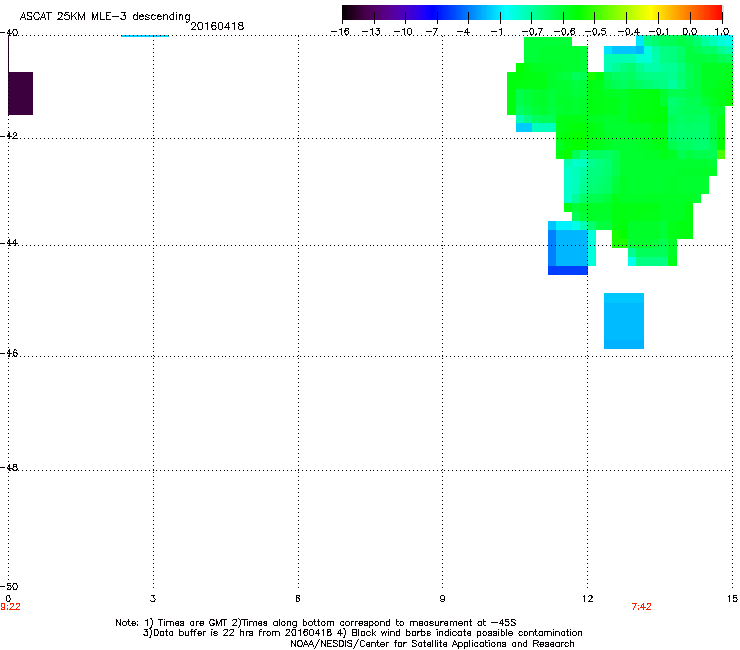Click the NOAA/NESDIS credit line
This screenshot has width=740, height=650.
point(432,644)
